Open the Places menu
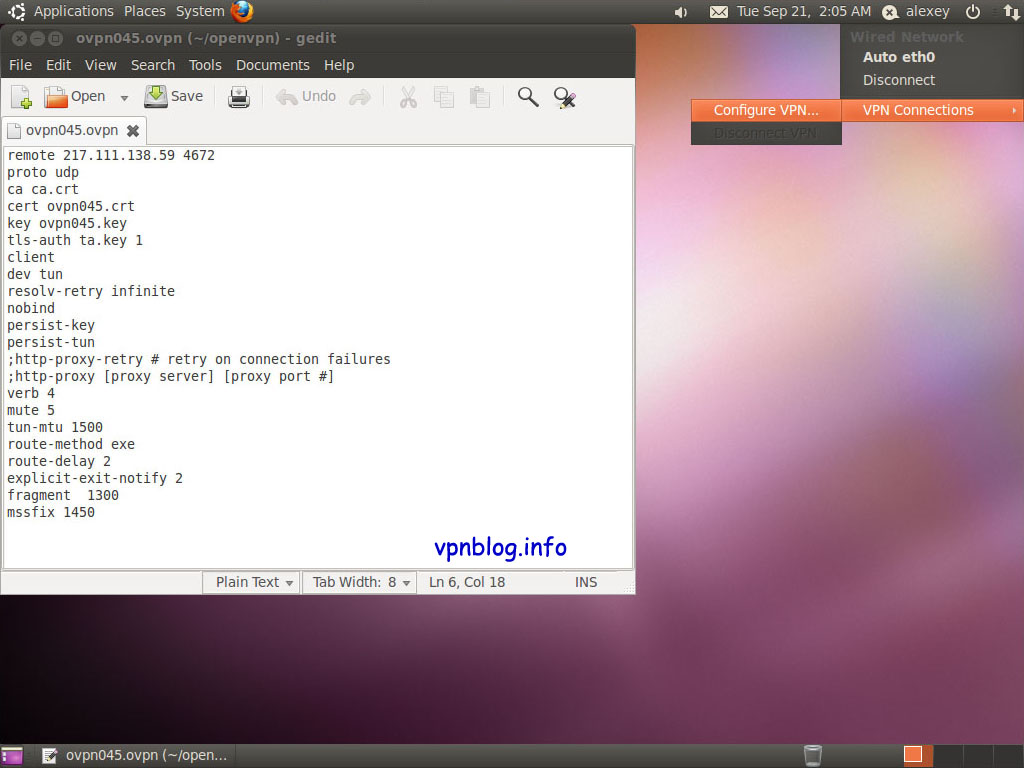Screen dimensions: 1024x768 click(x=144, y=11)
